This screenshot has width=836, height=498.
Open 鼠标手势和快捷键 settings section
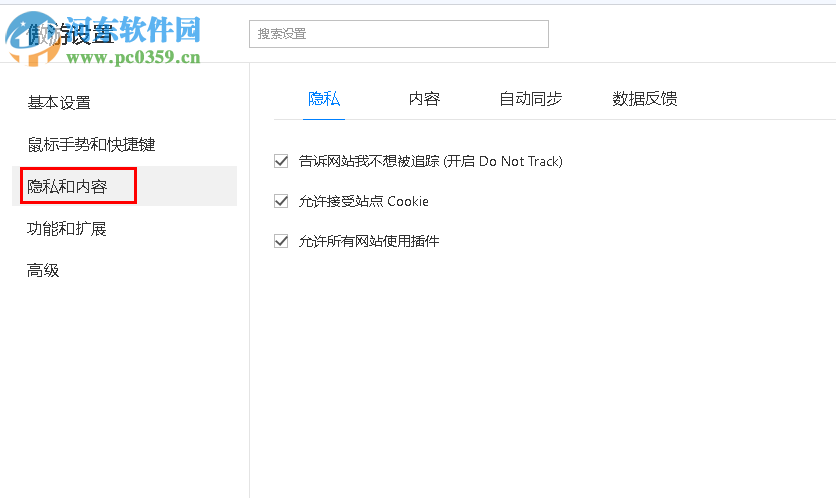[91, 144]
